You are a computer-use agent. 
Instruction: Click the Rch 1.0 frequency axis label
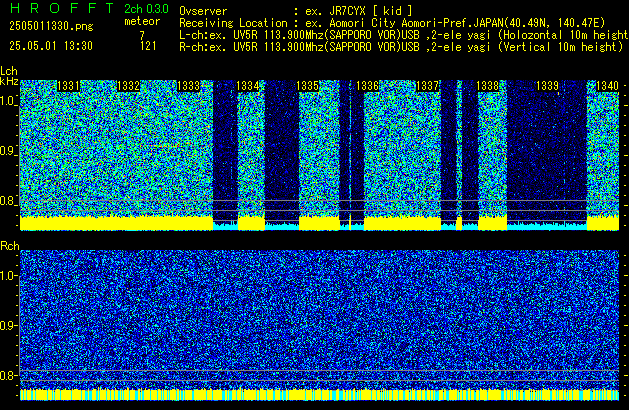coord(8,276)
